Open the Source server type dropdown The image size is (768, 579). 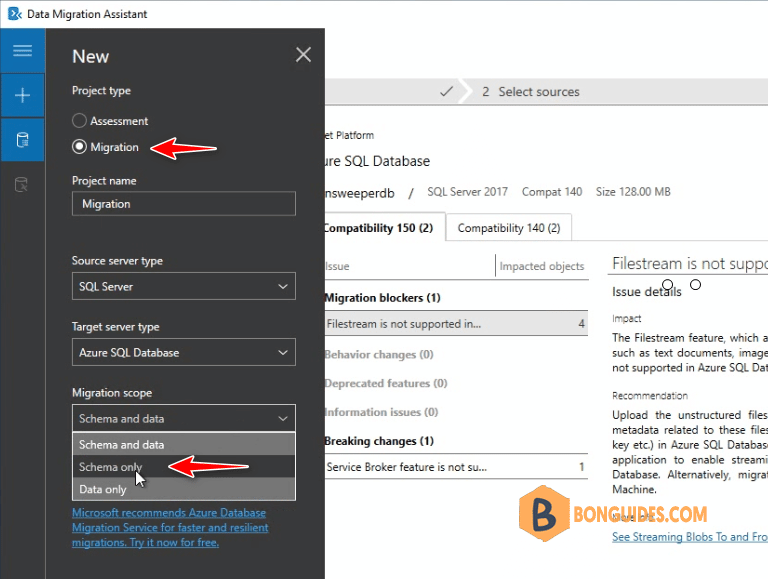point(184,286)
